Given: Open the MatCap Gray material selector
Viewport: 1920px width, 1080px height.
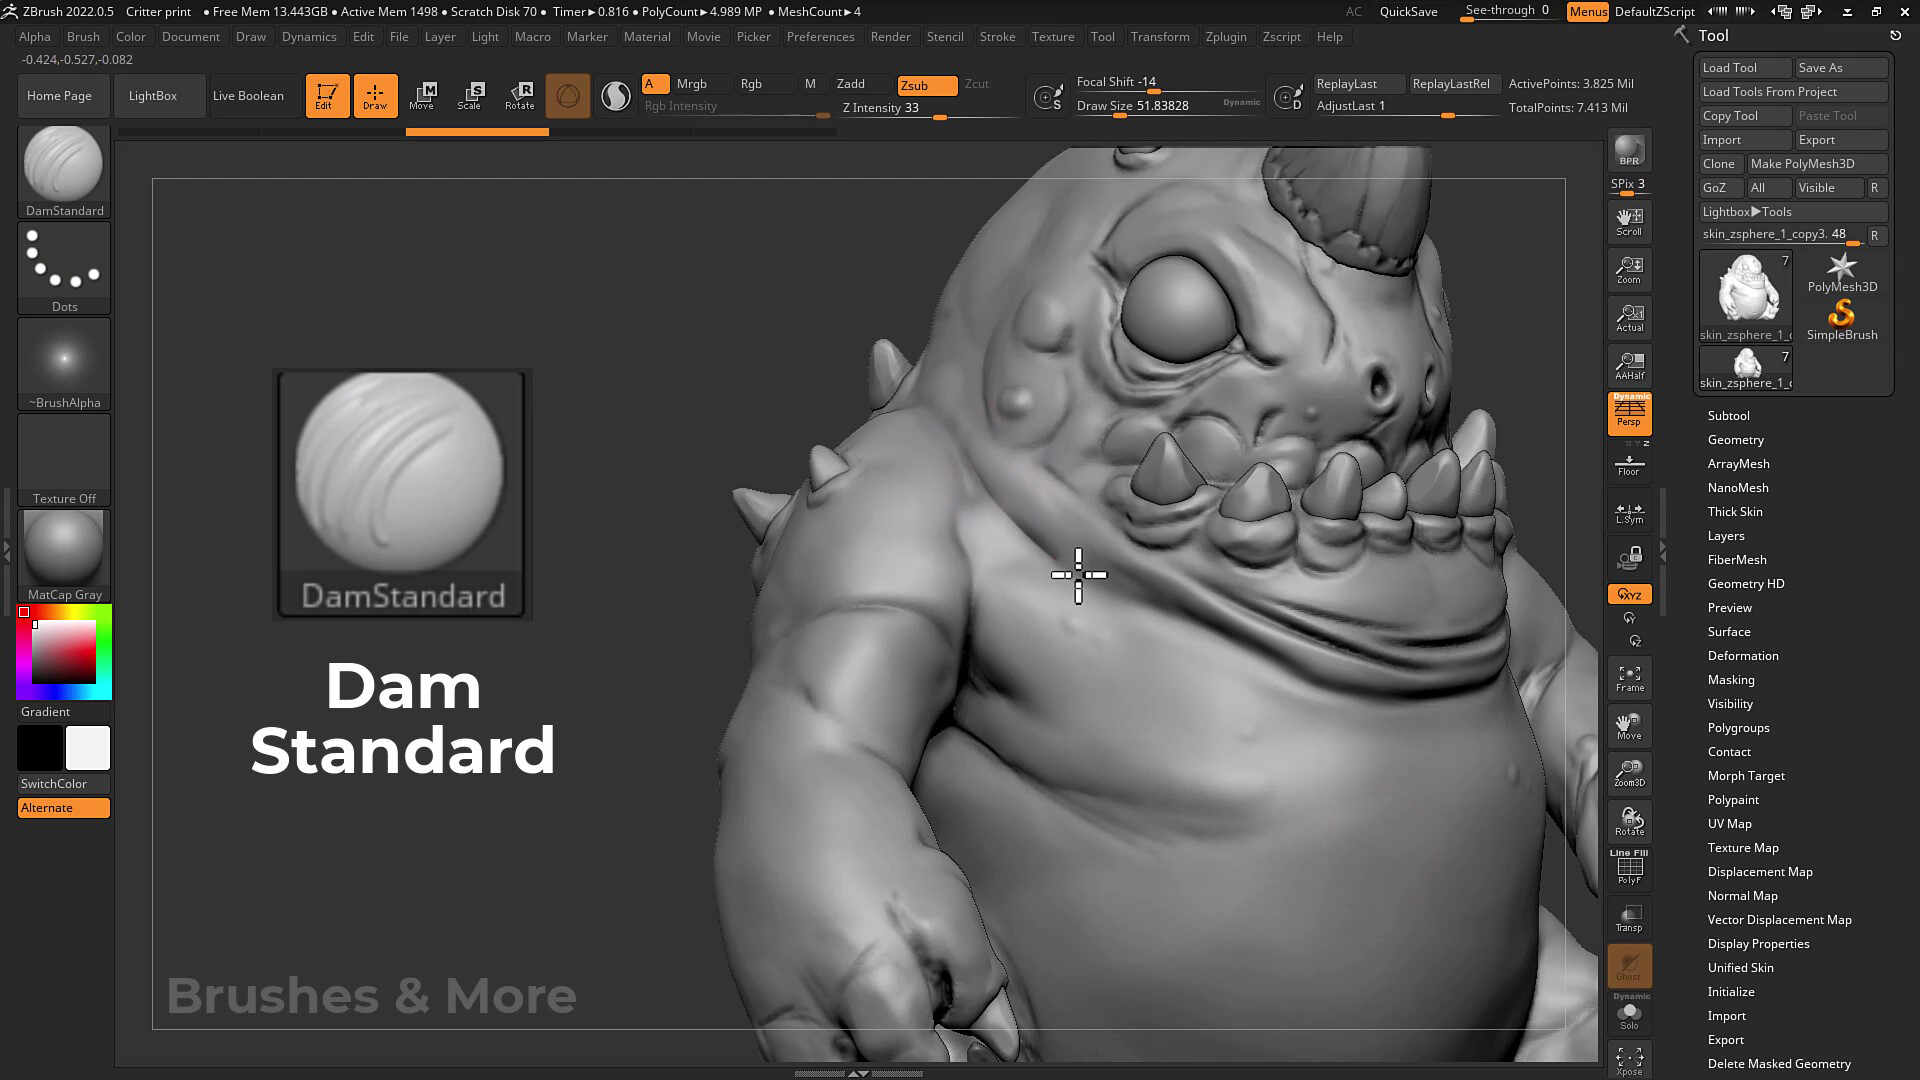Looking at the screenshot, I should click(64, 555).
